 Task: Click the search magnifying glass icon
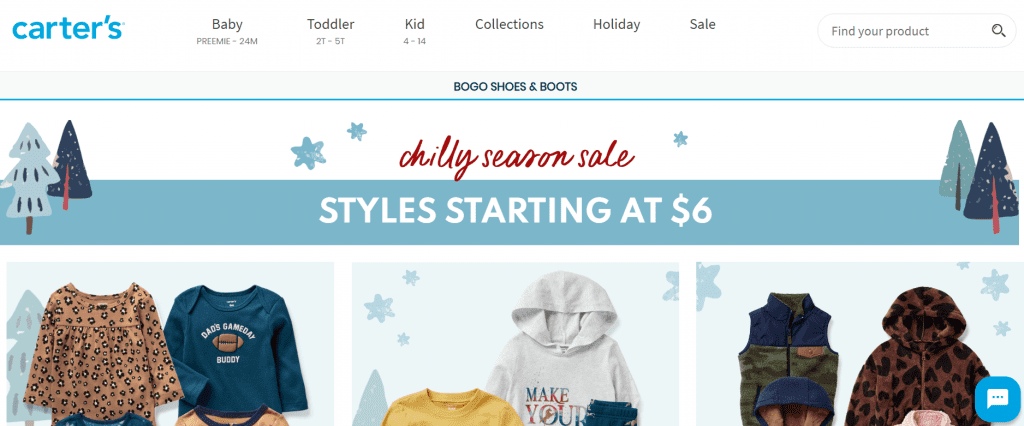998,31
